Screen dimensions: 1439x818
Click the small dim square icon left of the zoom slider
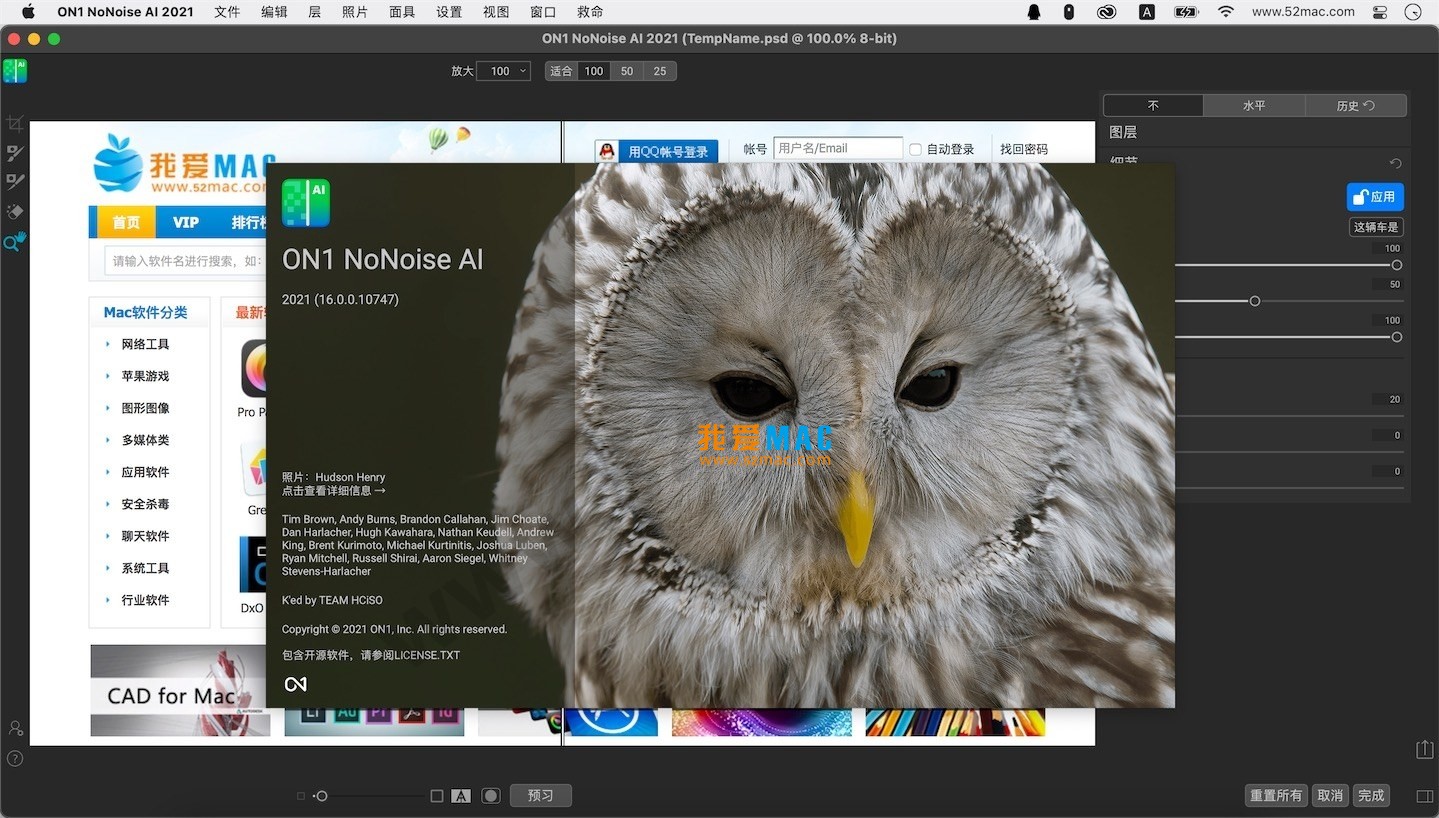pyautogui.click(x=301, y=796)
